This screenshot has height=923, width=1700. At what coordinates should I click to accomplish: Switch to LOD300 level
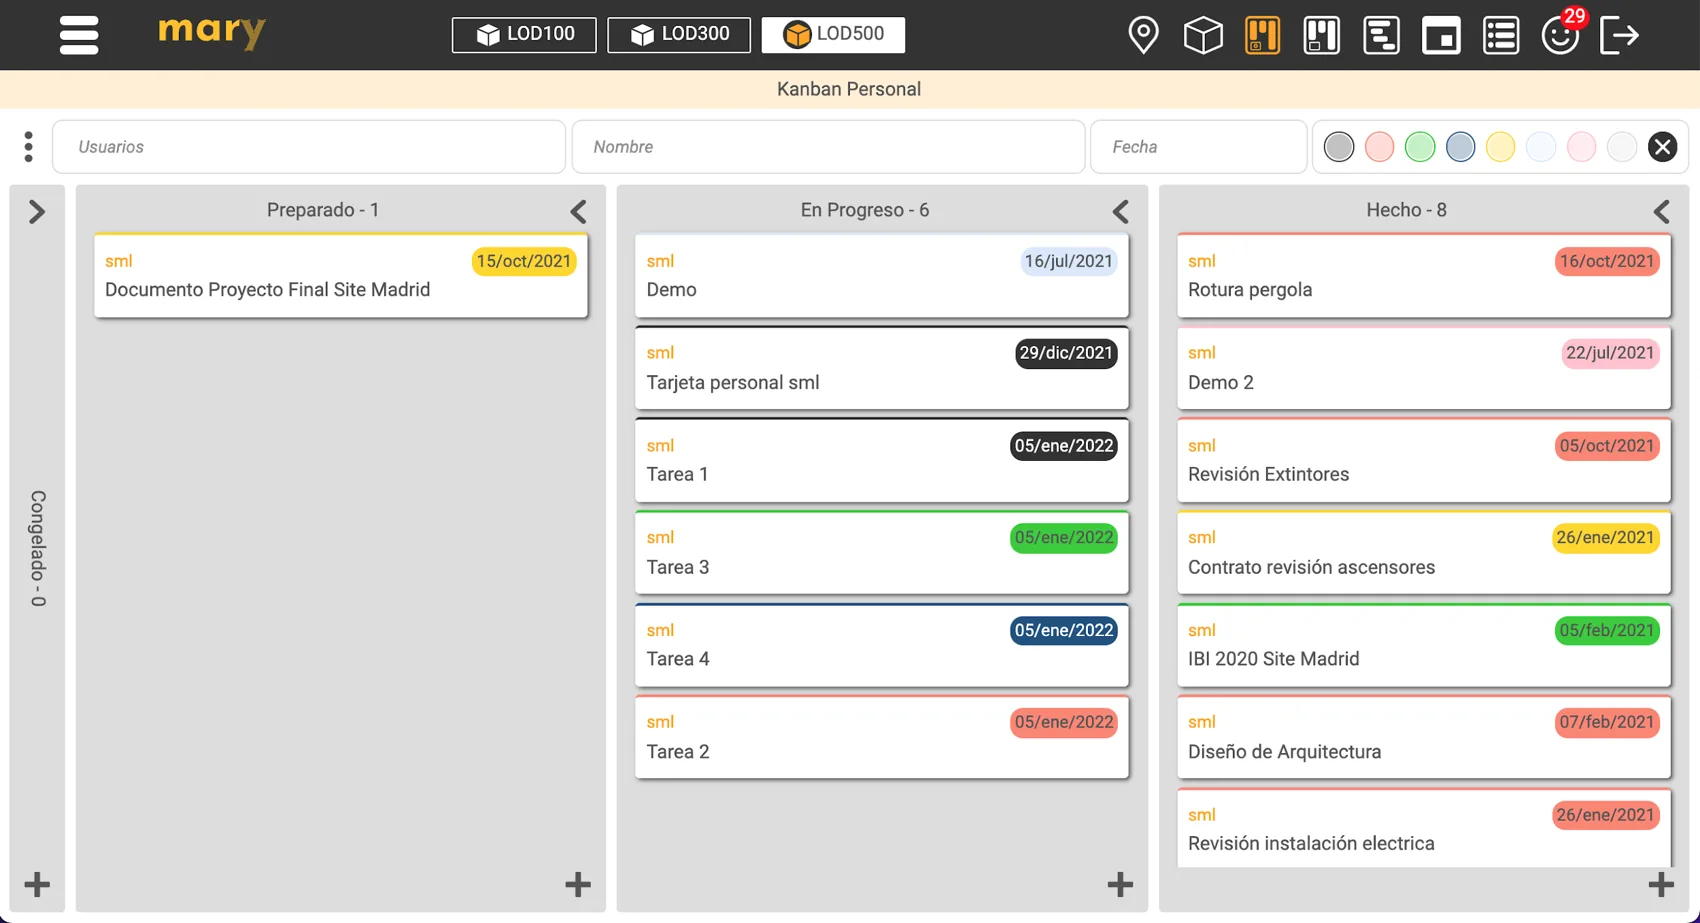pyautogui.click(x=679, y=34)
